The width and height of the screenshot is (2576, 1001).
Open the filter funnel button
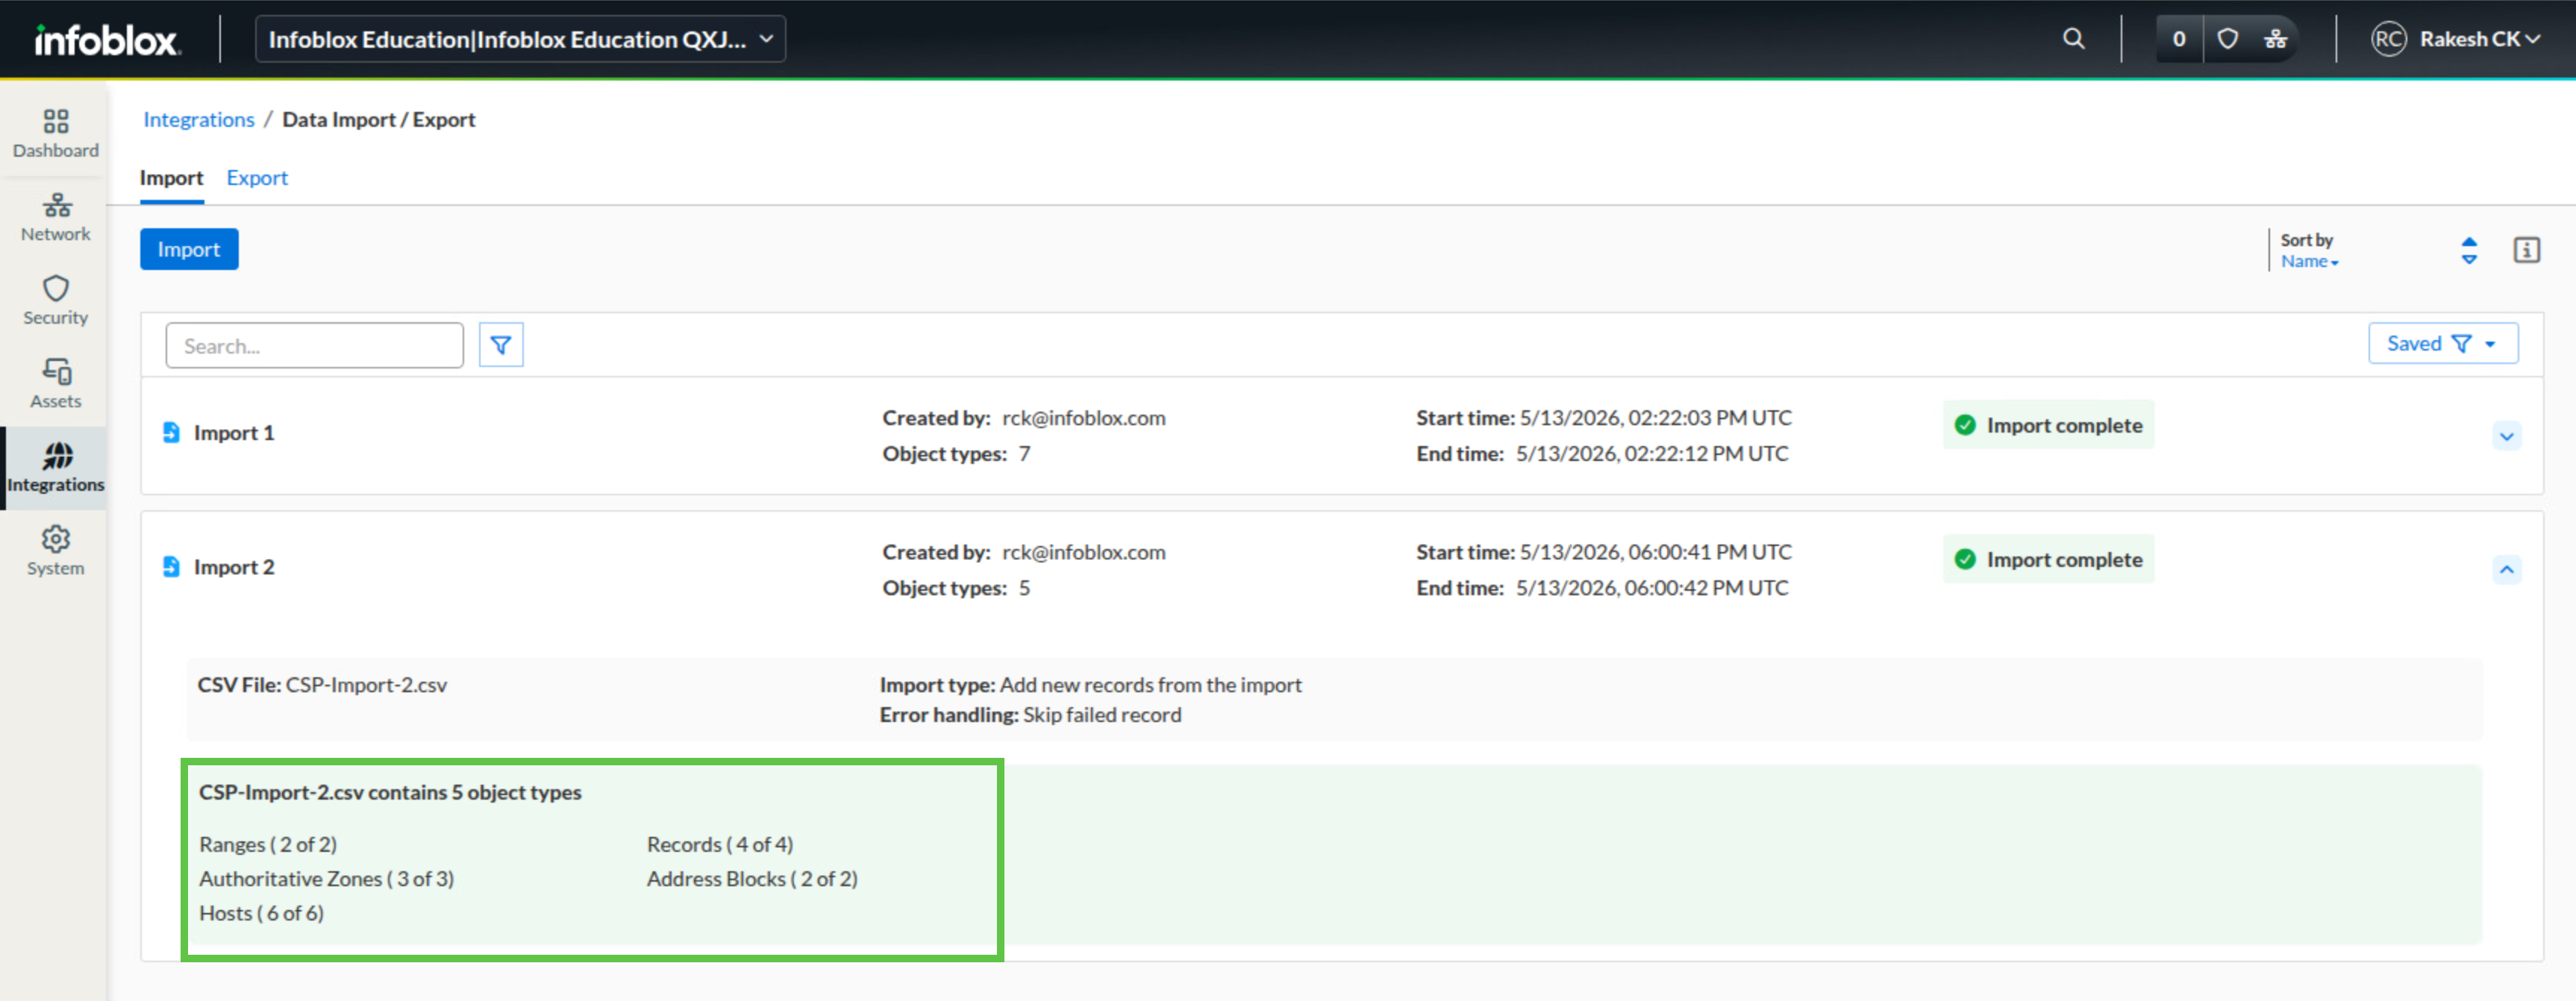pos(501,345)
